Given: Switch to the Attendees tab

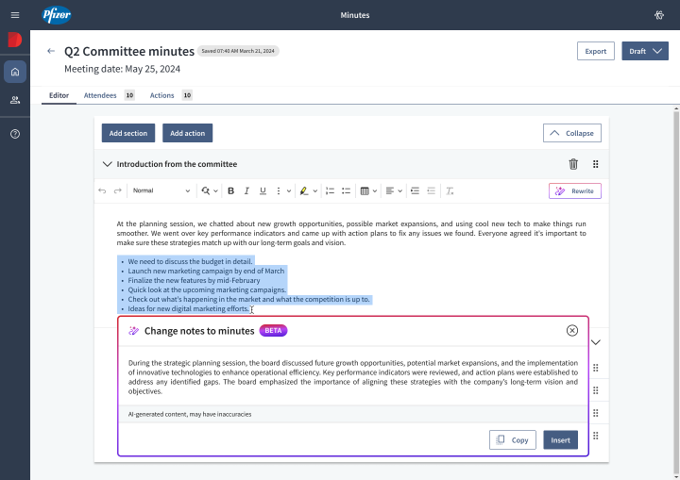Looking at the screenshot, I should coord(100,95).
